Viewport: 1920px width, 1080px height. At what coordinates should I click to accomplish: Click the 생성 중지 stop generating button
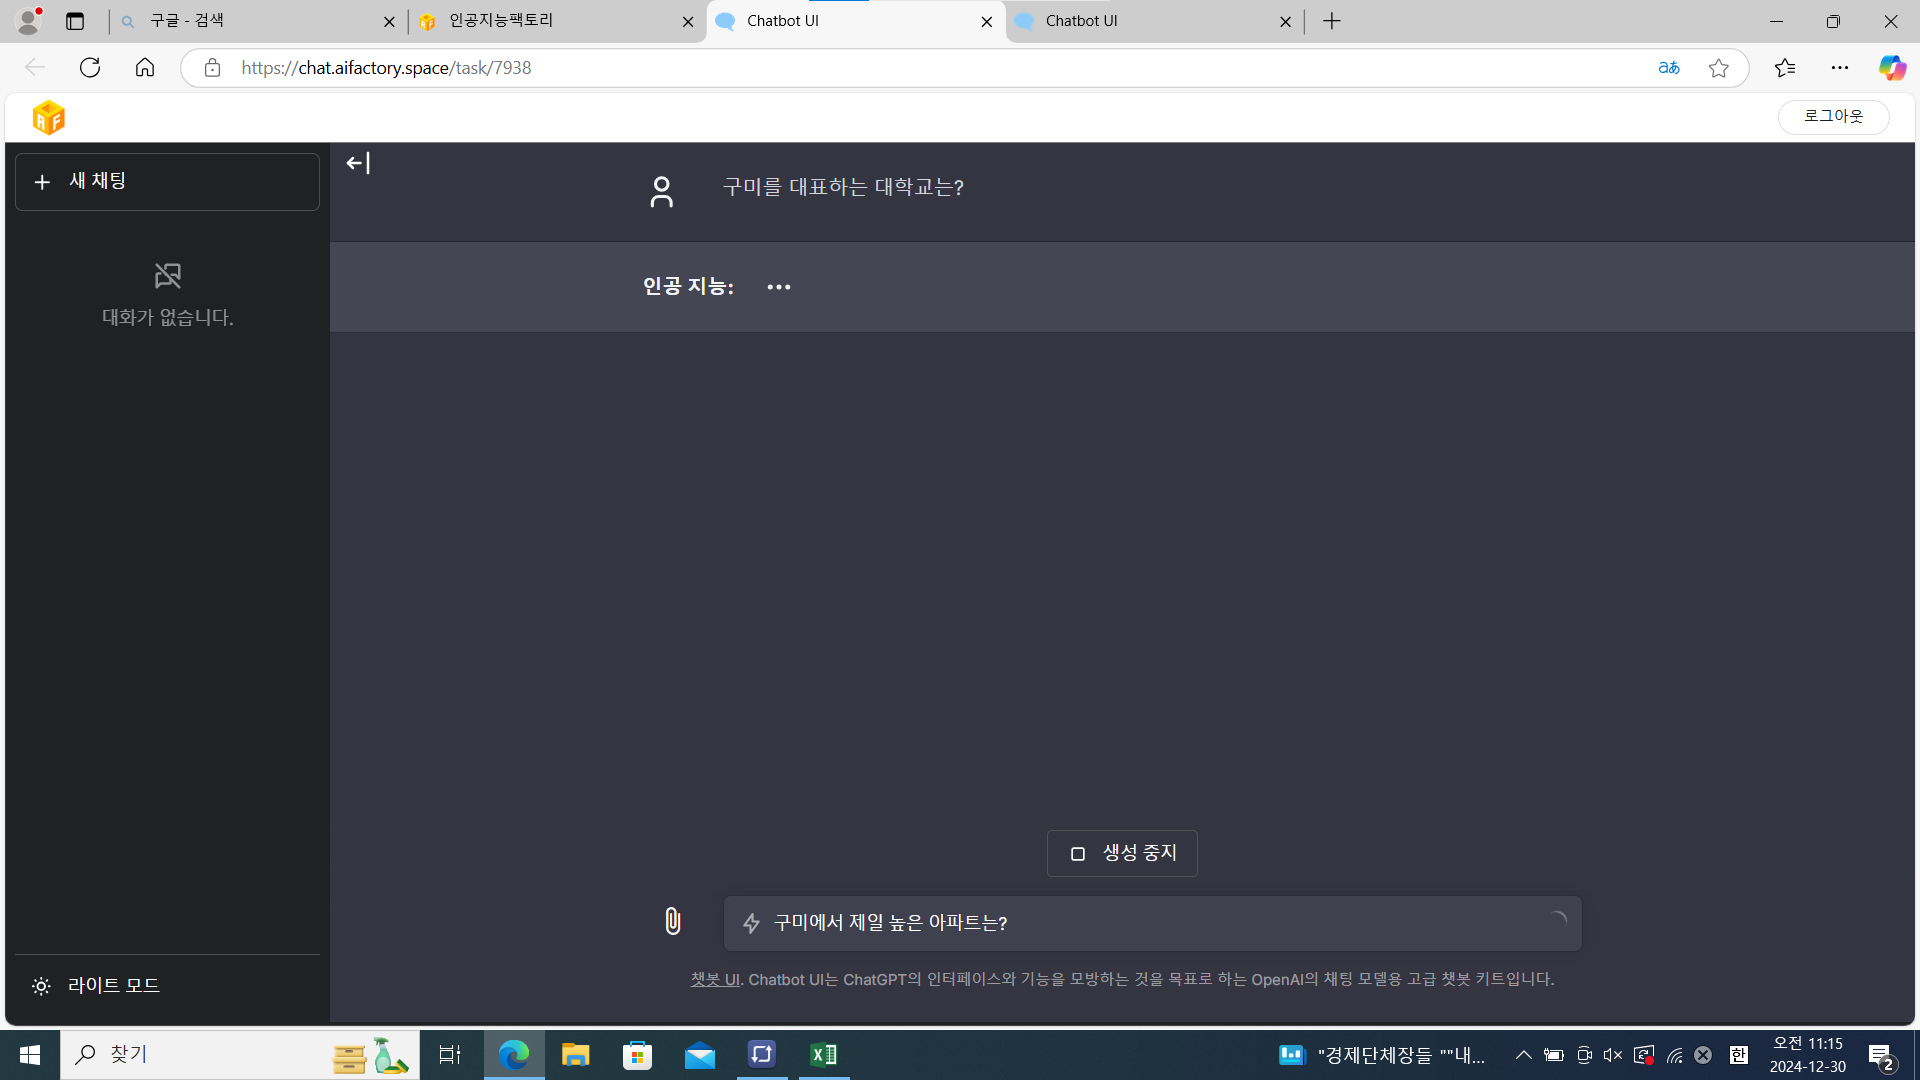(1122, 853)
